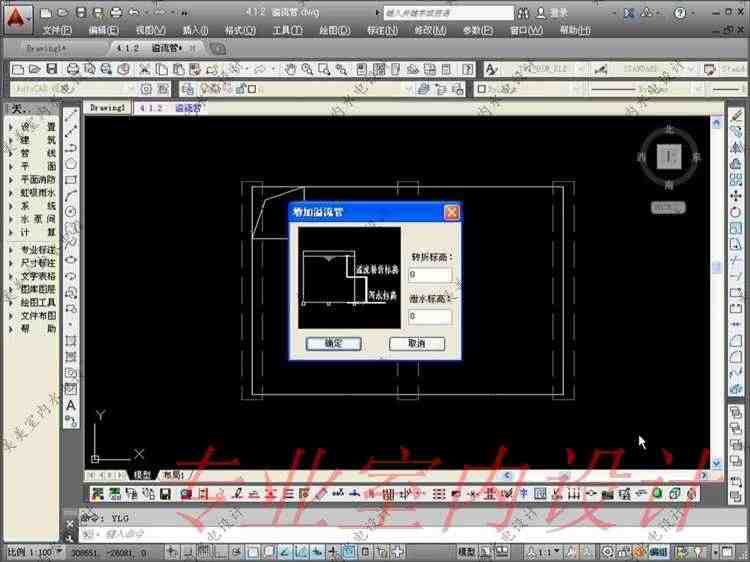
Task: Open the Layer Properties Manager icon
Action: coord(188,89)
